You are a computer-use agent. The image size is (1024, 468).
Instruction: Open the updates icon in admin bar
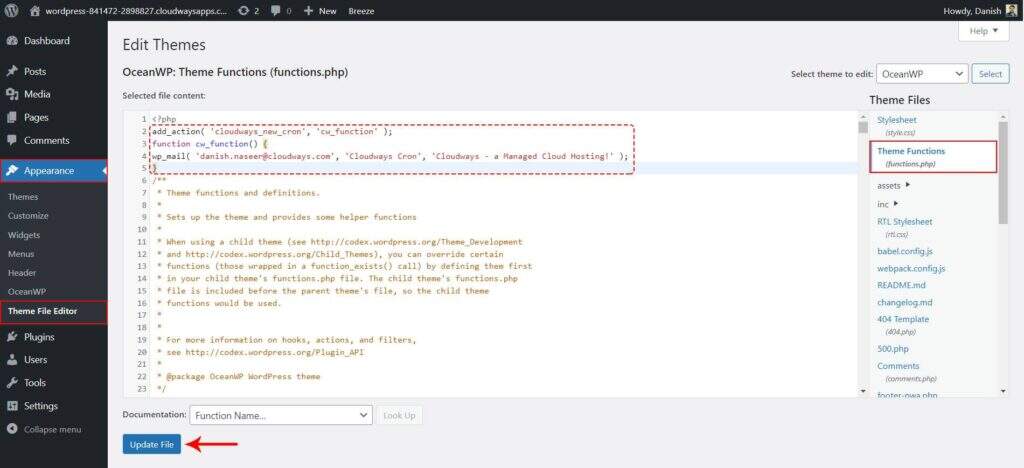245,10
